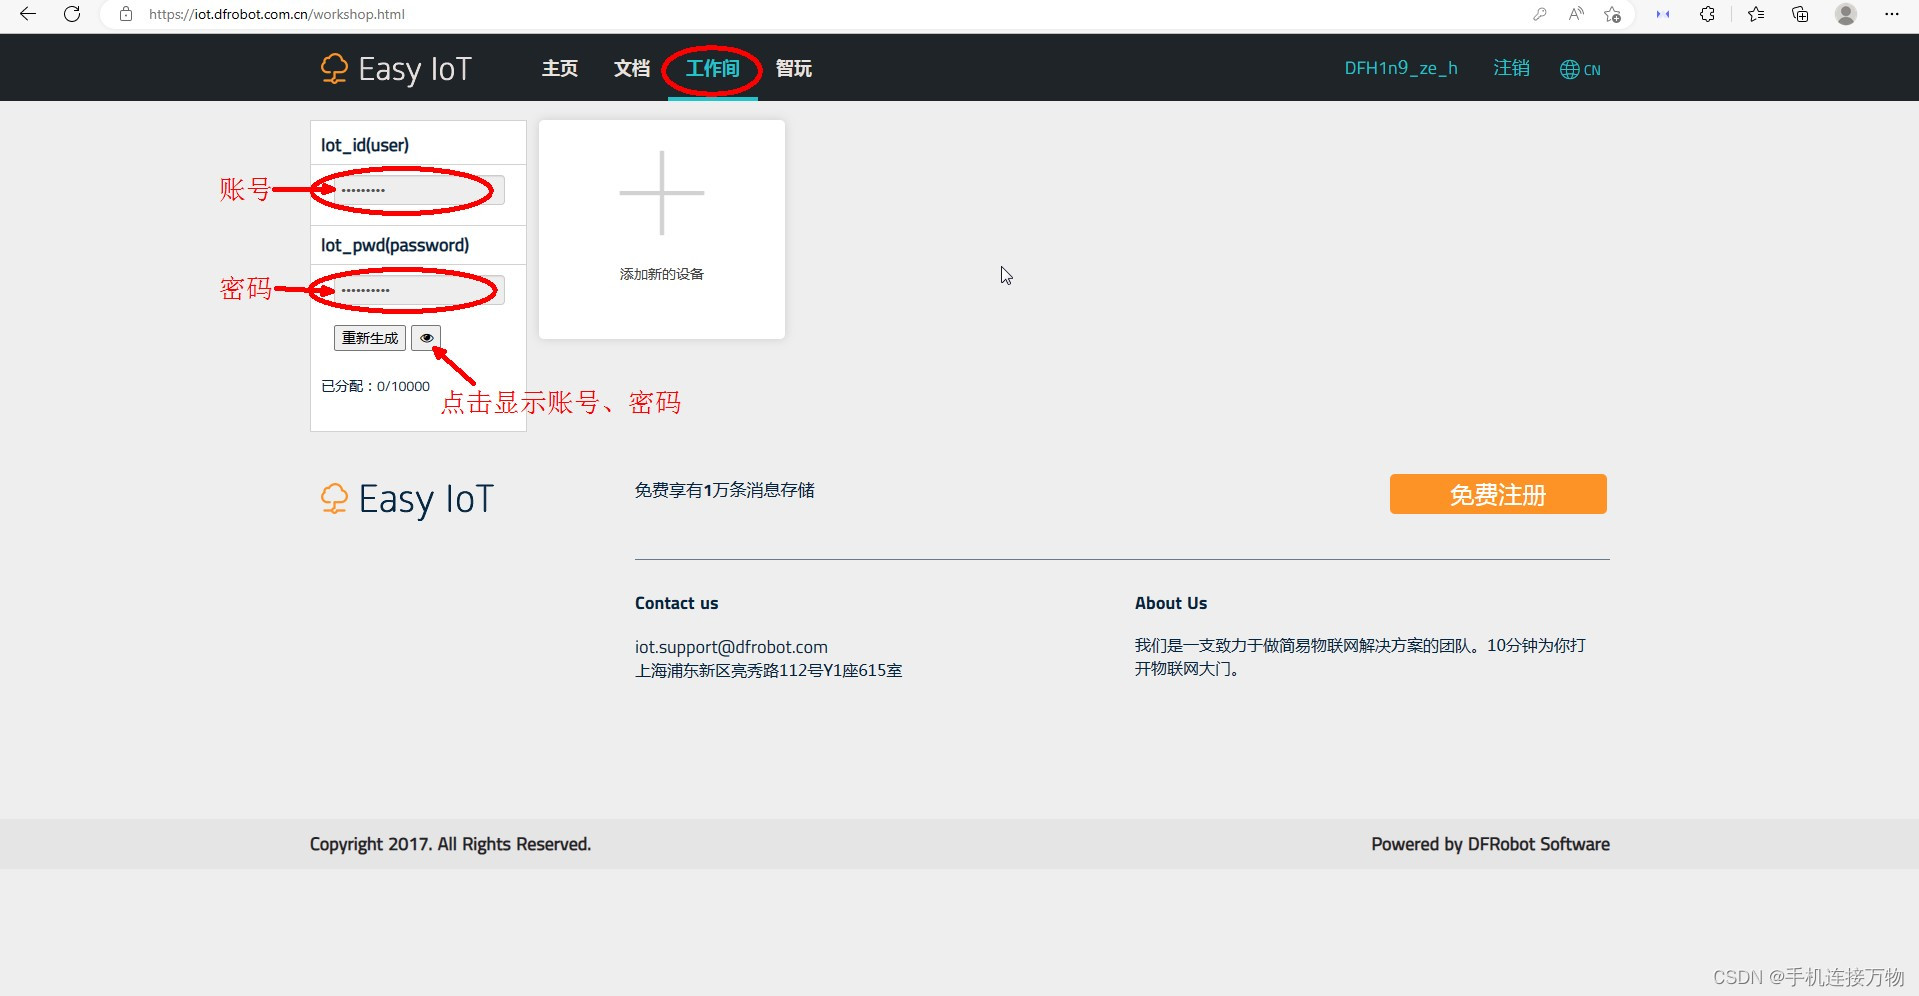
Task: Click the Iot_pwd(password) field
Action: (x=420, y=290)
